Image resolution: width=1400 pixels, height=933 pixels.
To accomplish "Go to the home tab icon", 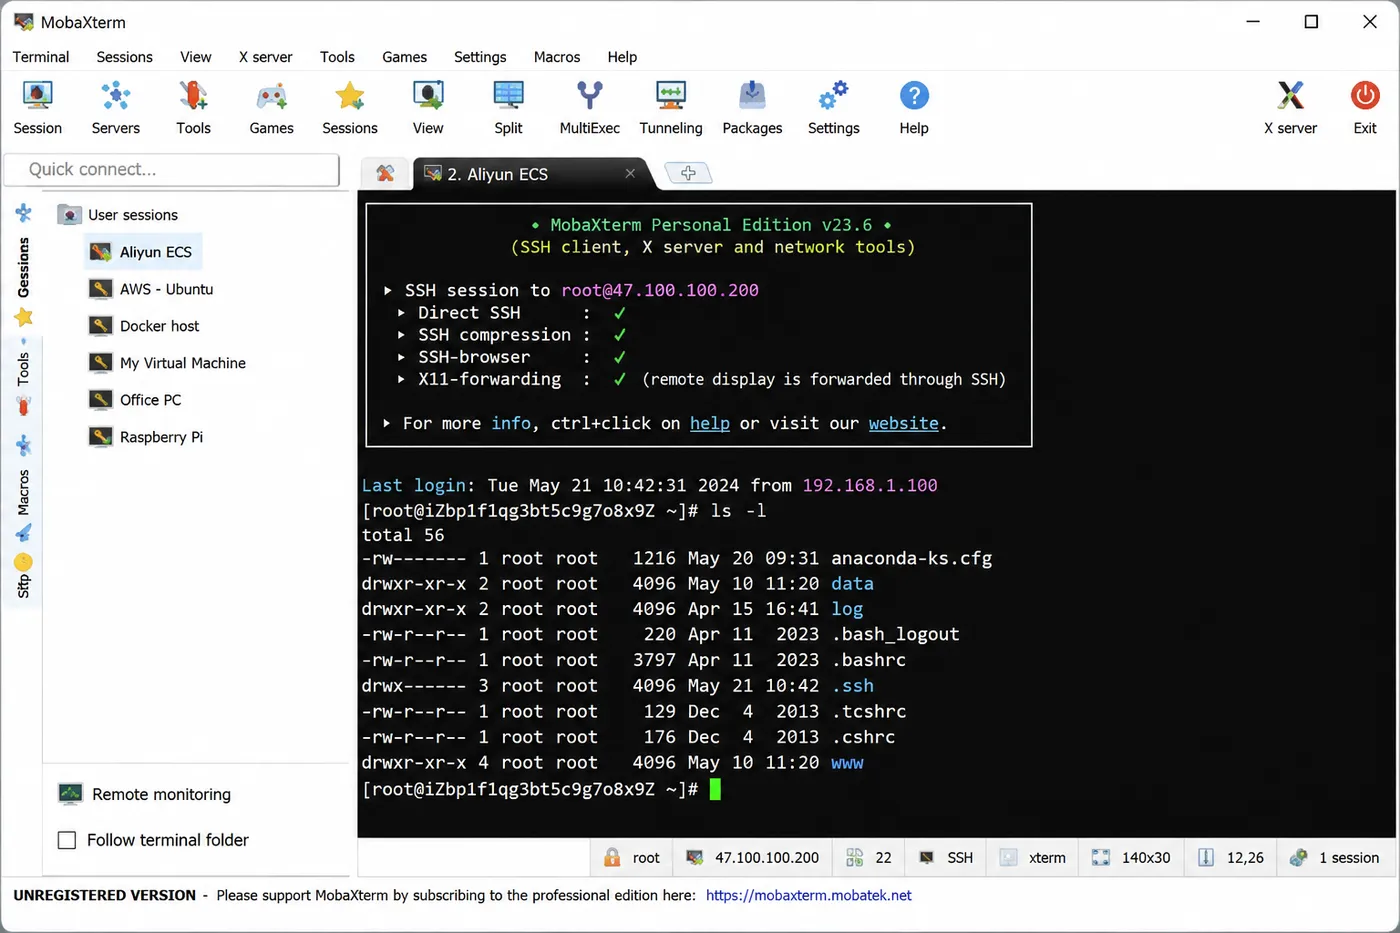I will (385, 173).
